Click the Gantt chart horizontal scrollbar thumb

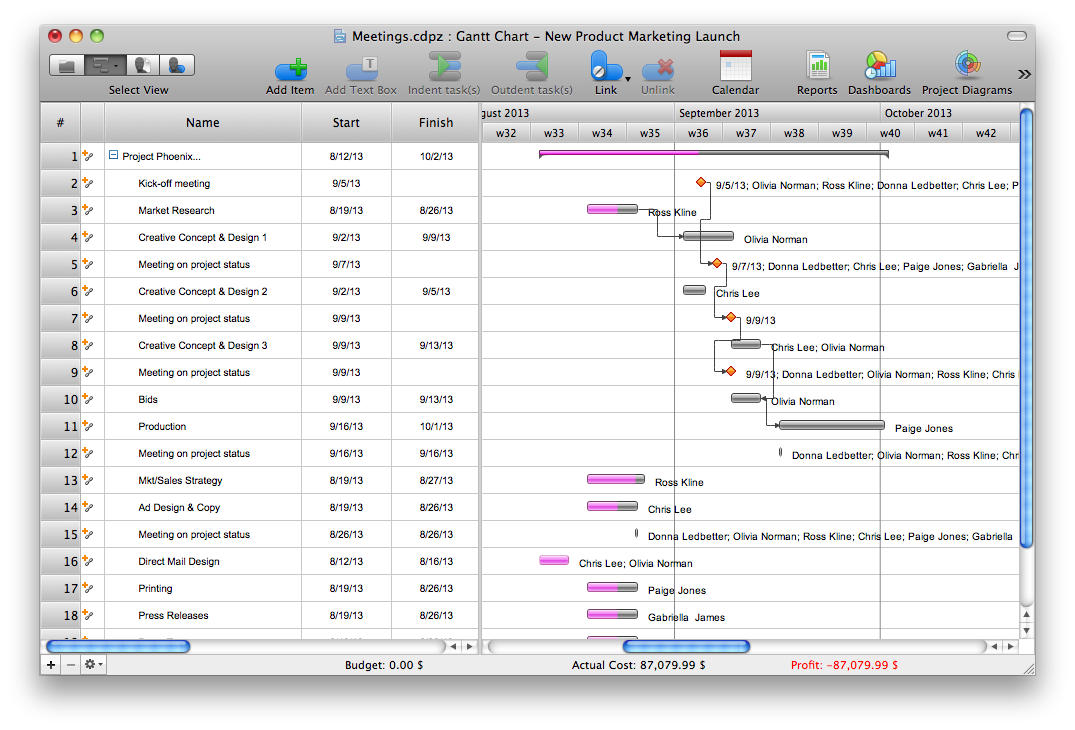pos(685,647)
